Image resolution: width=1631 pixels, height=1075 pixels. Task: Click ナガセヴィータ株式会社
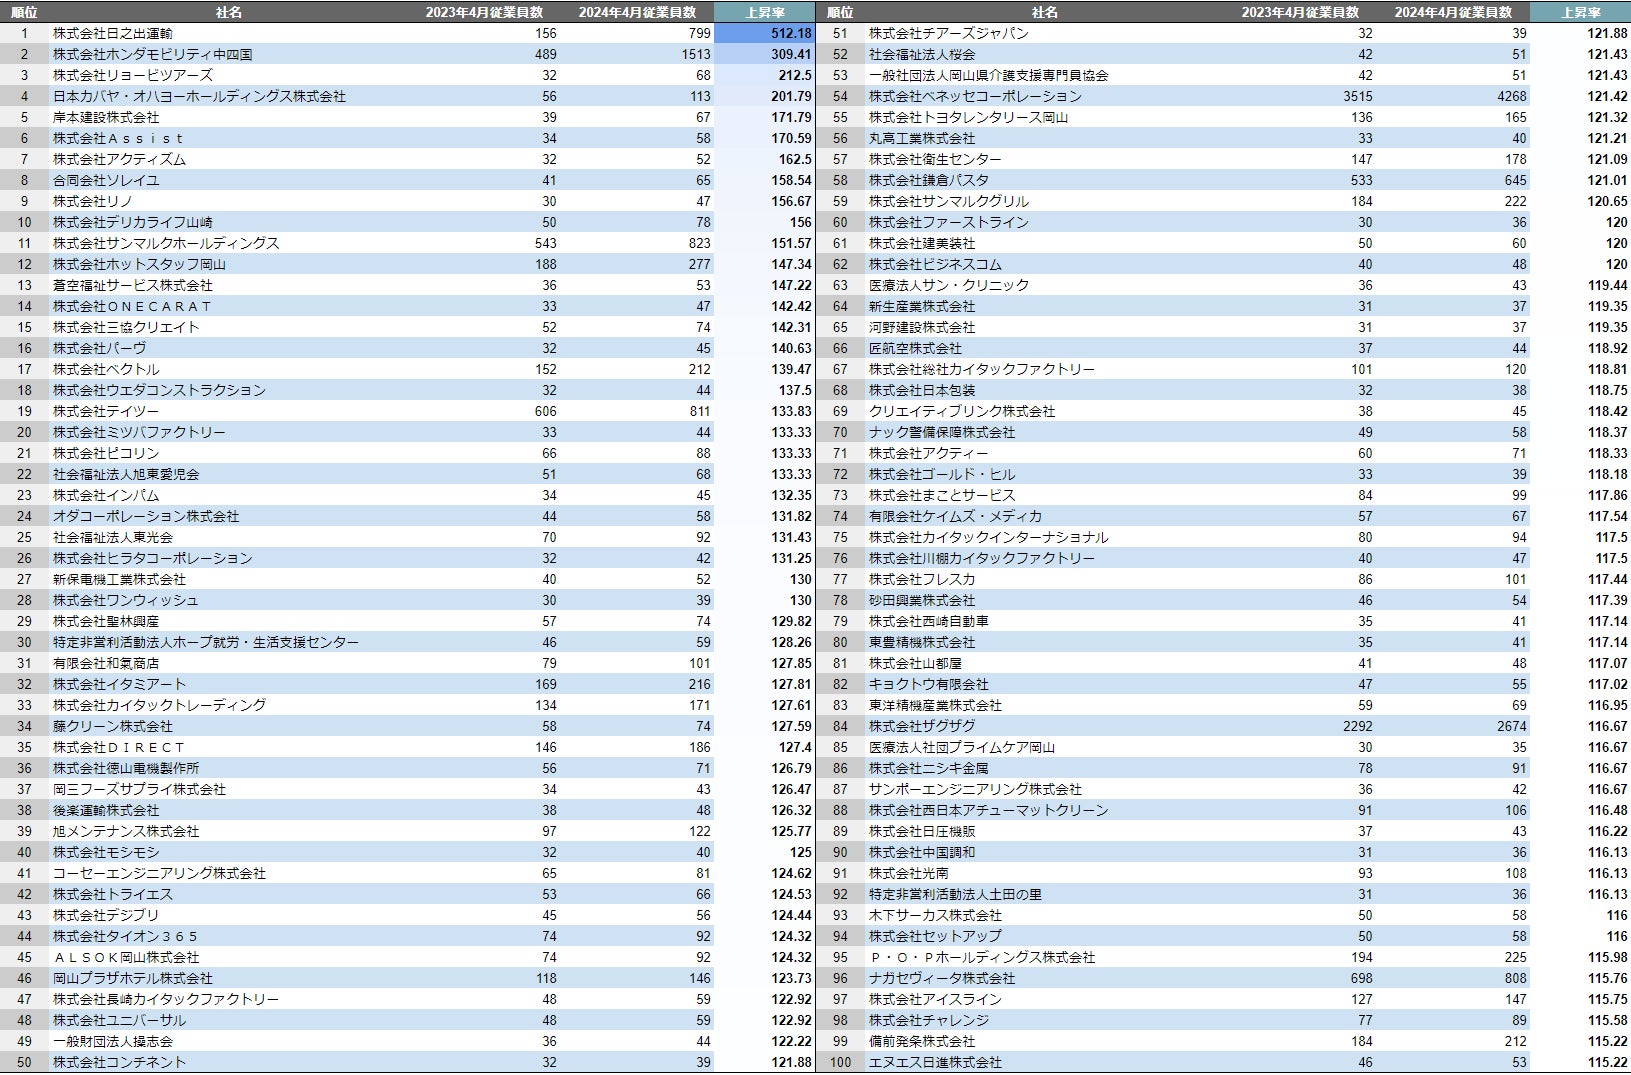pos(942,978)
